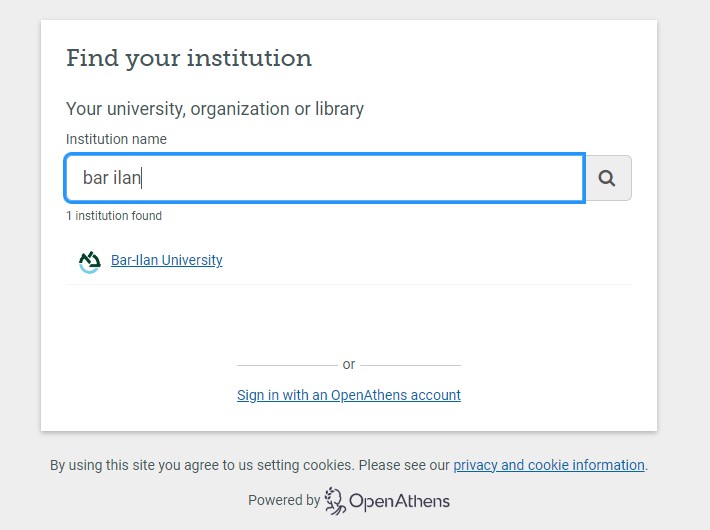
Task: Click the "Powered by" text
Action: tap(284, 500)
